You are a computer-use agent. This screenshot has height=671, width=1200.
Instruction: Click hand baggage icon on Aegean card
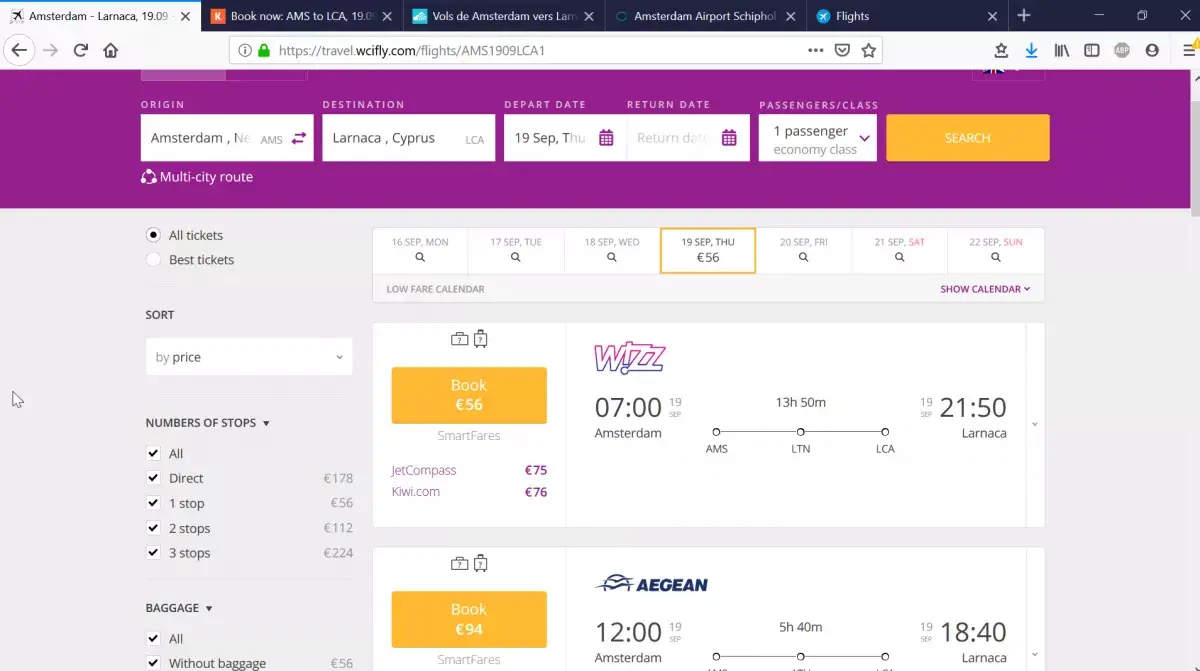459,563
